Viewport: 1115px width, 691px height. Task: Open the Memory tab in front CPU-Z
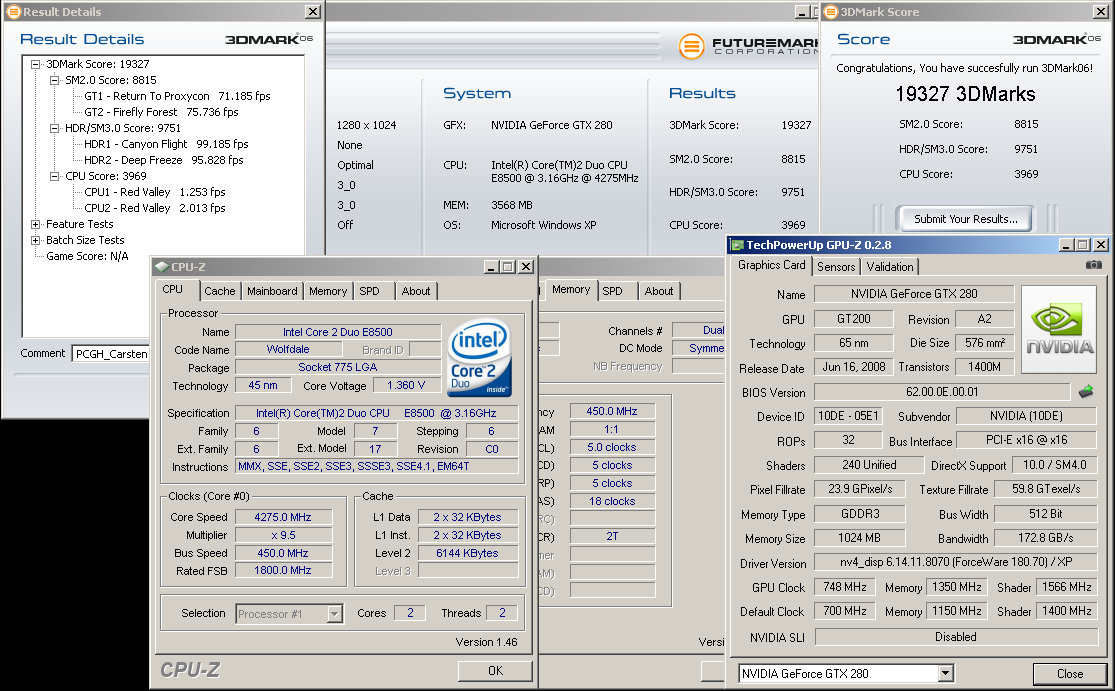[328, 291]
